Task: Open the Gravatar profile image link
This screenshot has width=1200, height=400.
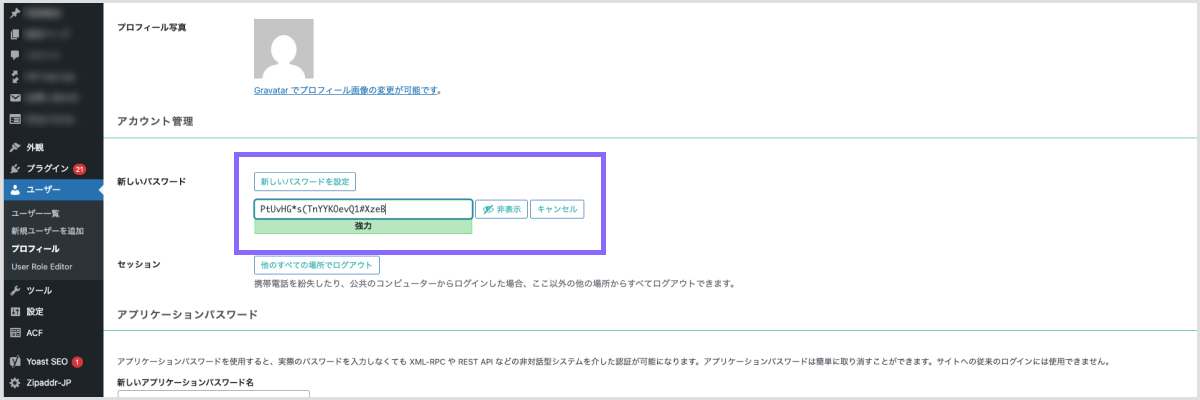Action: pos(347,90)
